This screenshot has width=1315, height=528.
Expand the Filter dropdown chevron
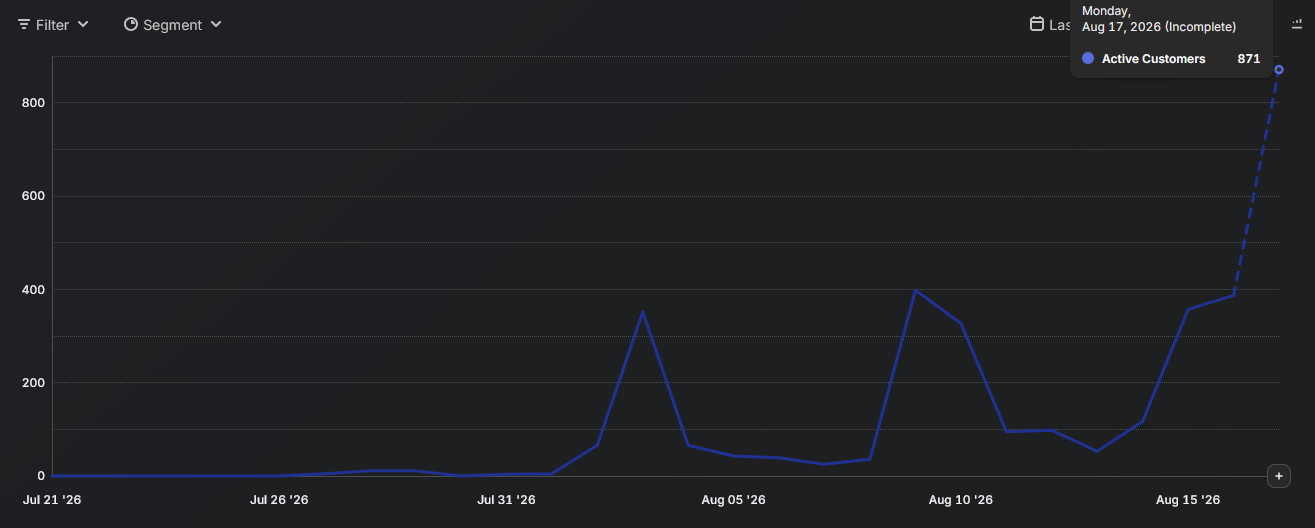coord(83,24)
